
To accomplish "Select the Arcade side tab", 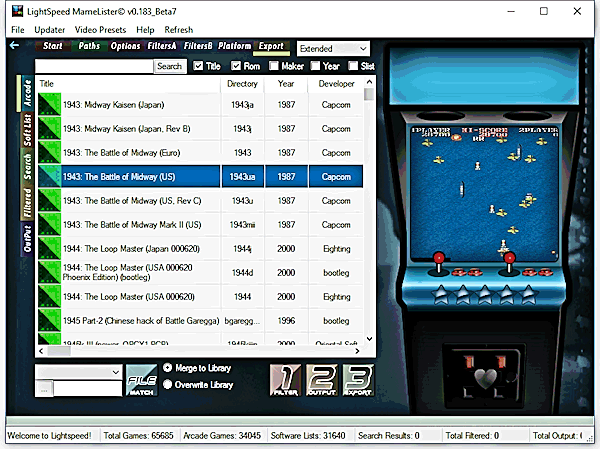I will pos(27,93).
